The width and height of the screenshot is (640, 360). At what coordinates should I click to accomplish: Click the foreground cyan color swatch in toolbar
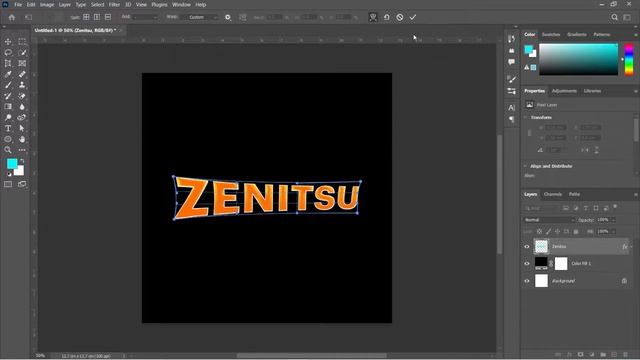(12, 164)
